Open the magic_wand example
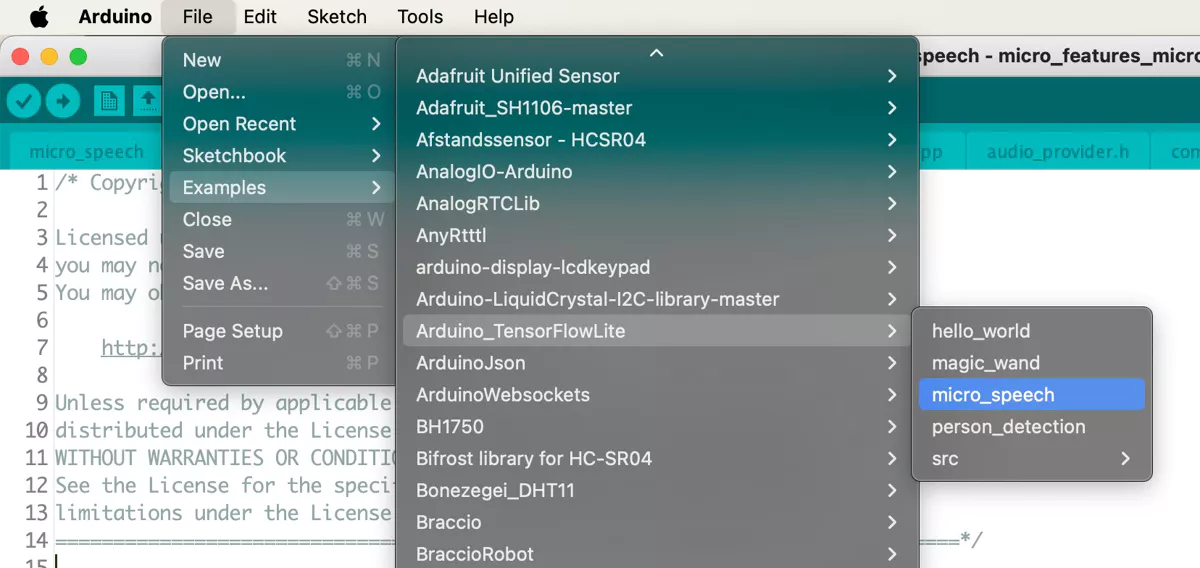 point(1031,363)
